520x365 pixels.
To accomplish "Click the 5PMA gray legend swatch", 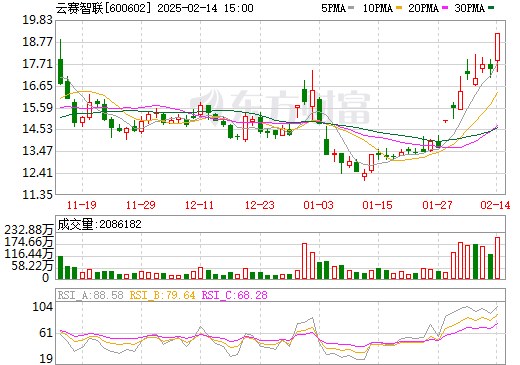I will 351,8.
